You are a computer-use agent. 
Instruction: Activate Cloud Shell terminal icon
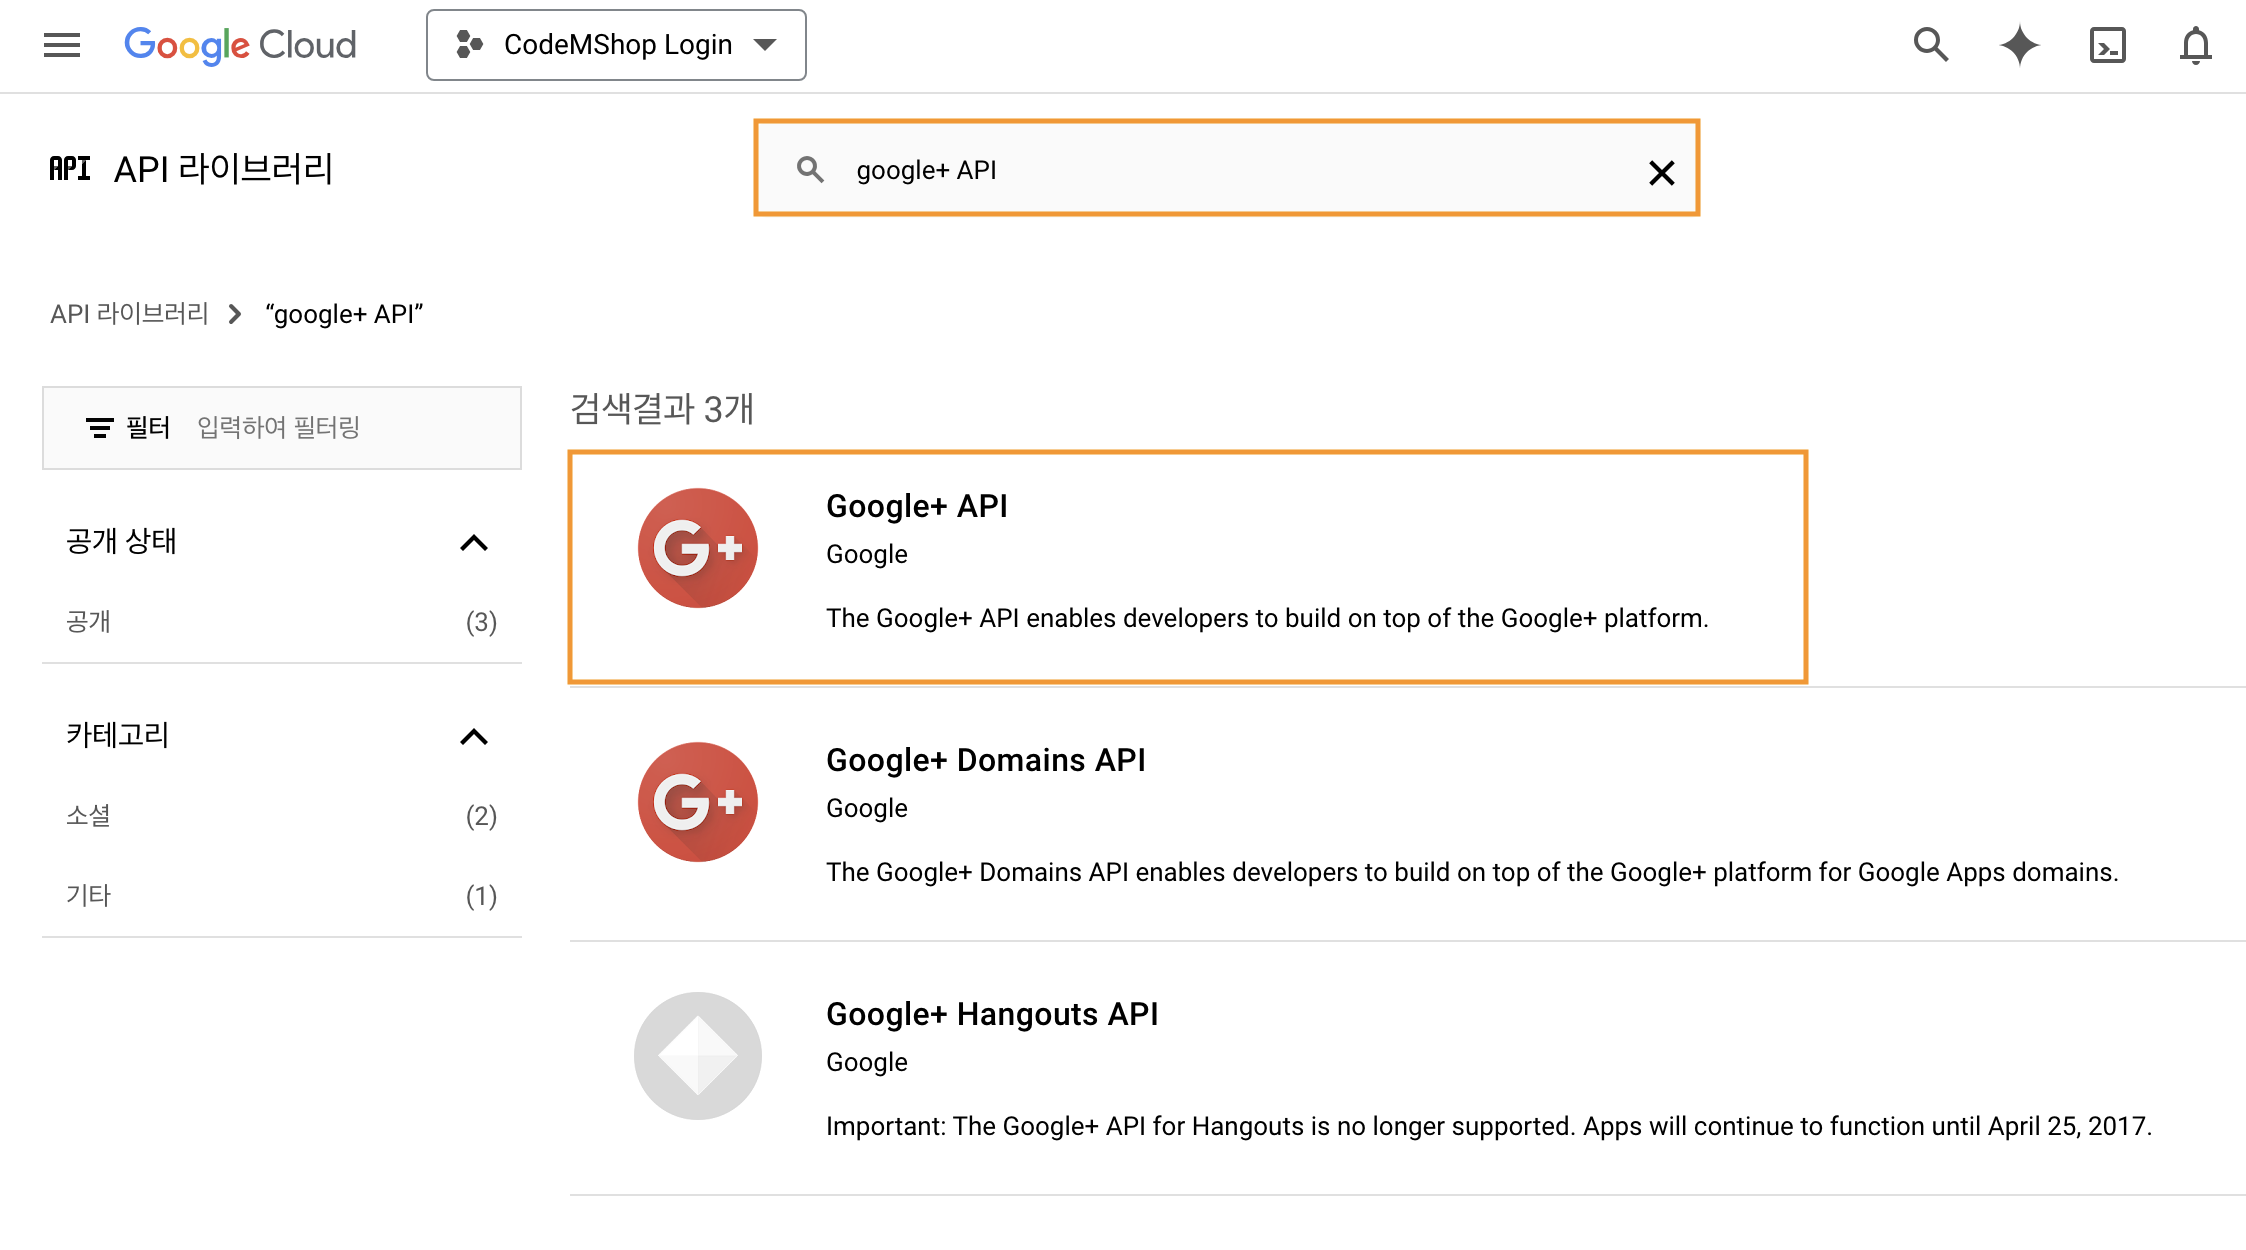(2107, 45)
